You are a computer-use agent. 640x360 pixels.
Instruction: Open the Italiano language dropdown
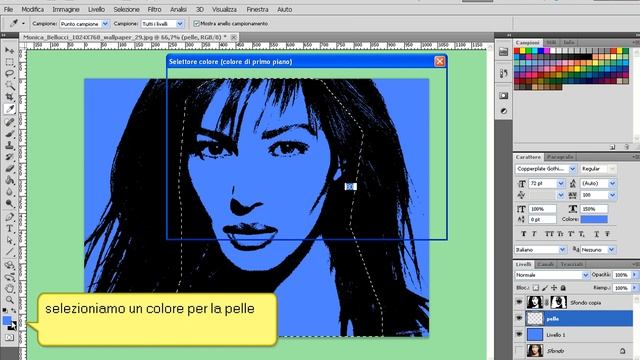tap(562, 249)
